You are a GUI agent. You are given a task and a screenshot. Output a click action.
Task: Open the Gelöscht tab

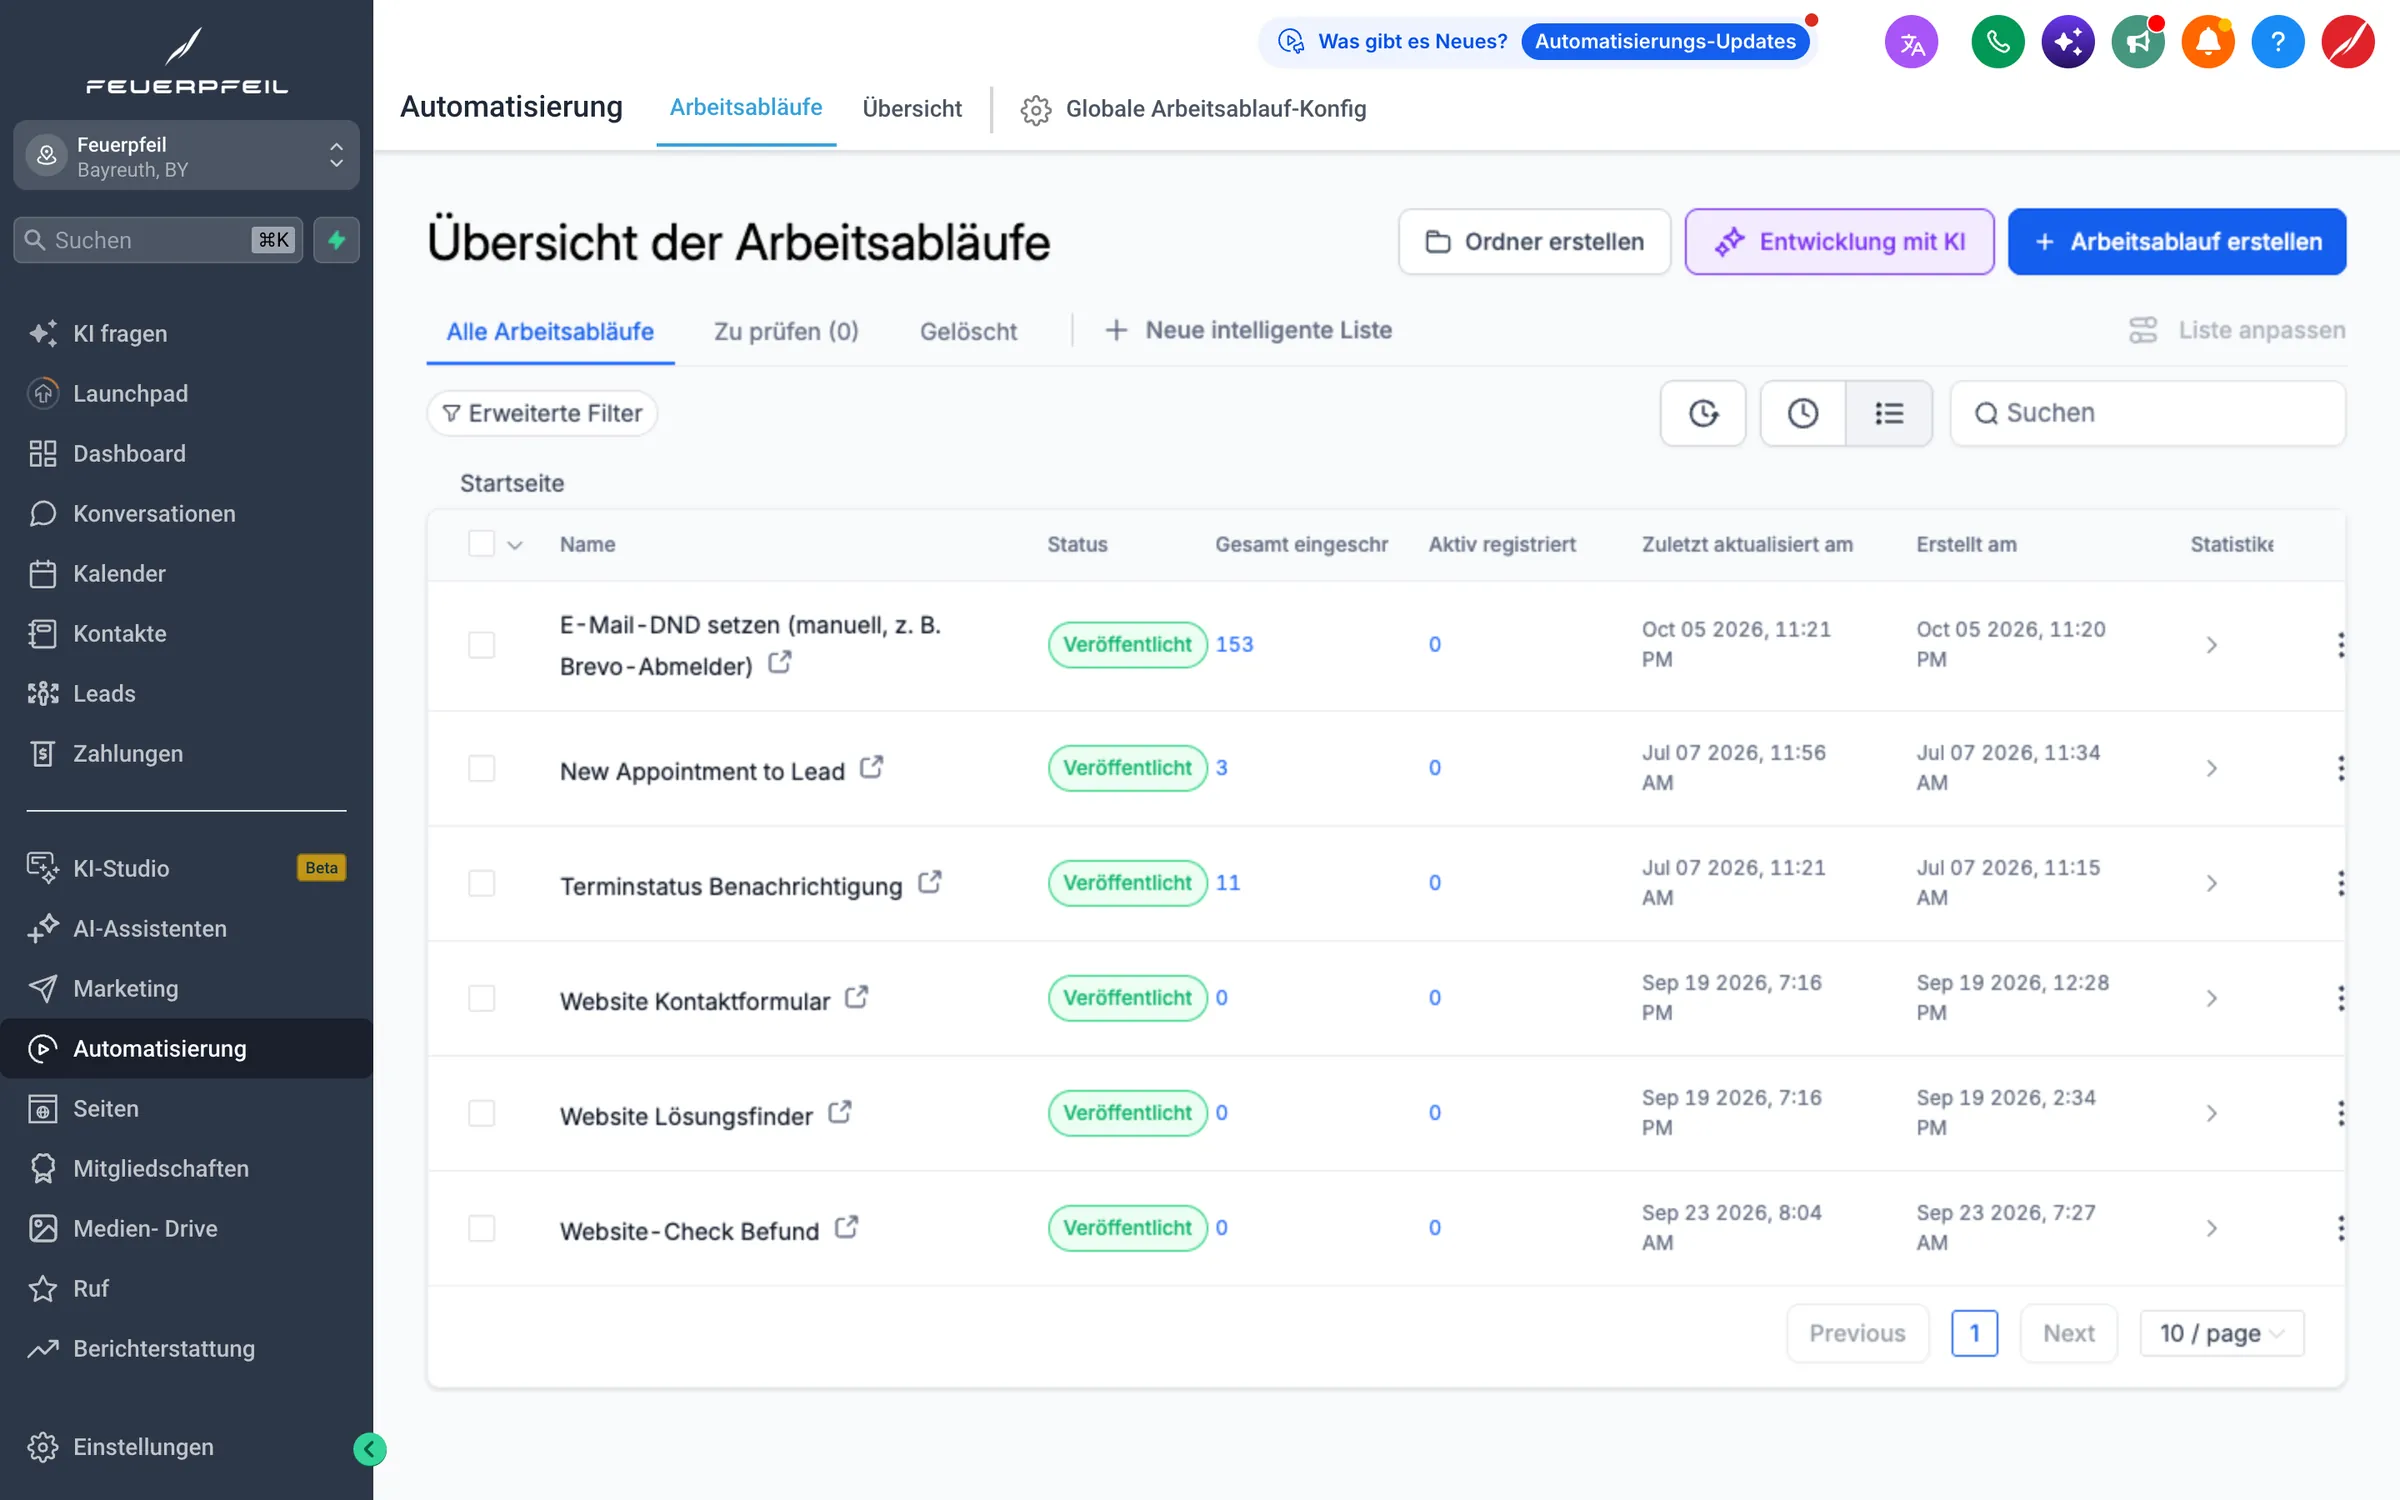968,331
